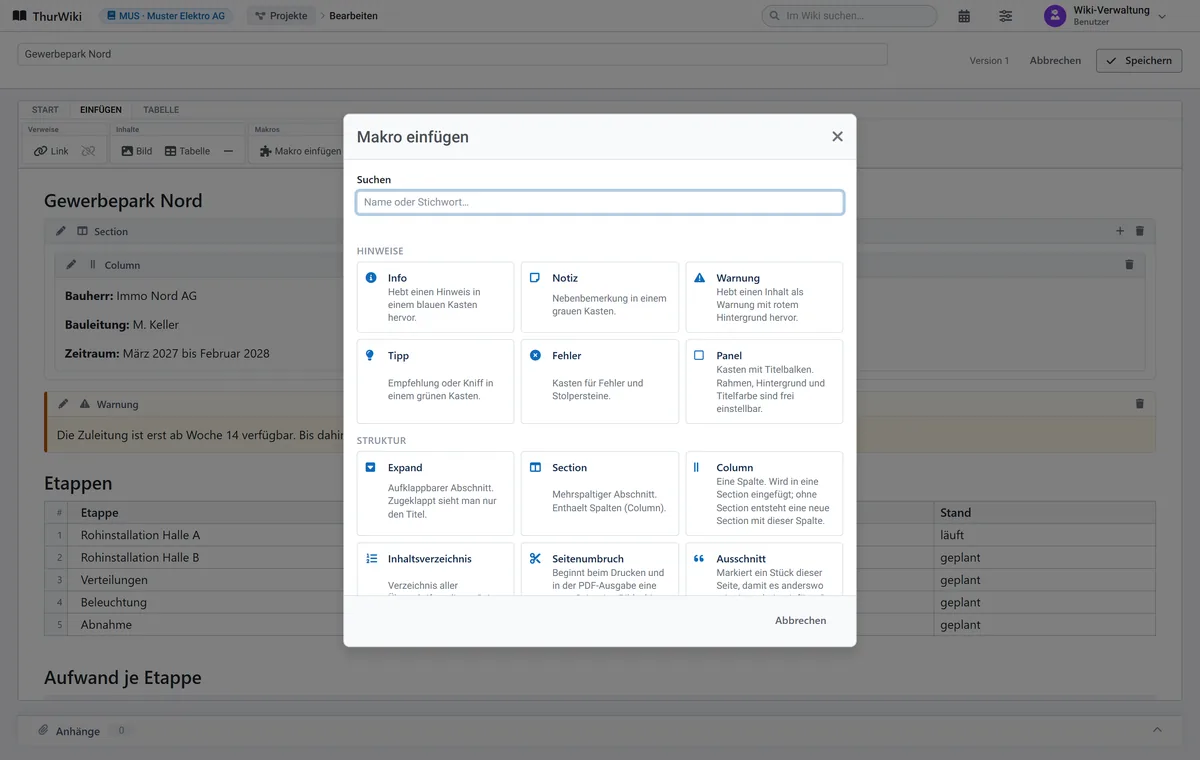Choose the Ausschnitt macro card
Screen dimensions: 1200x760
(764, 569)
